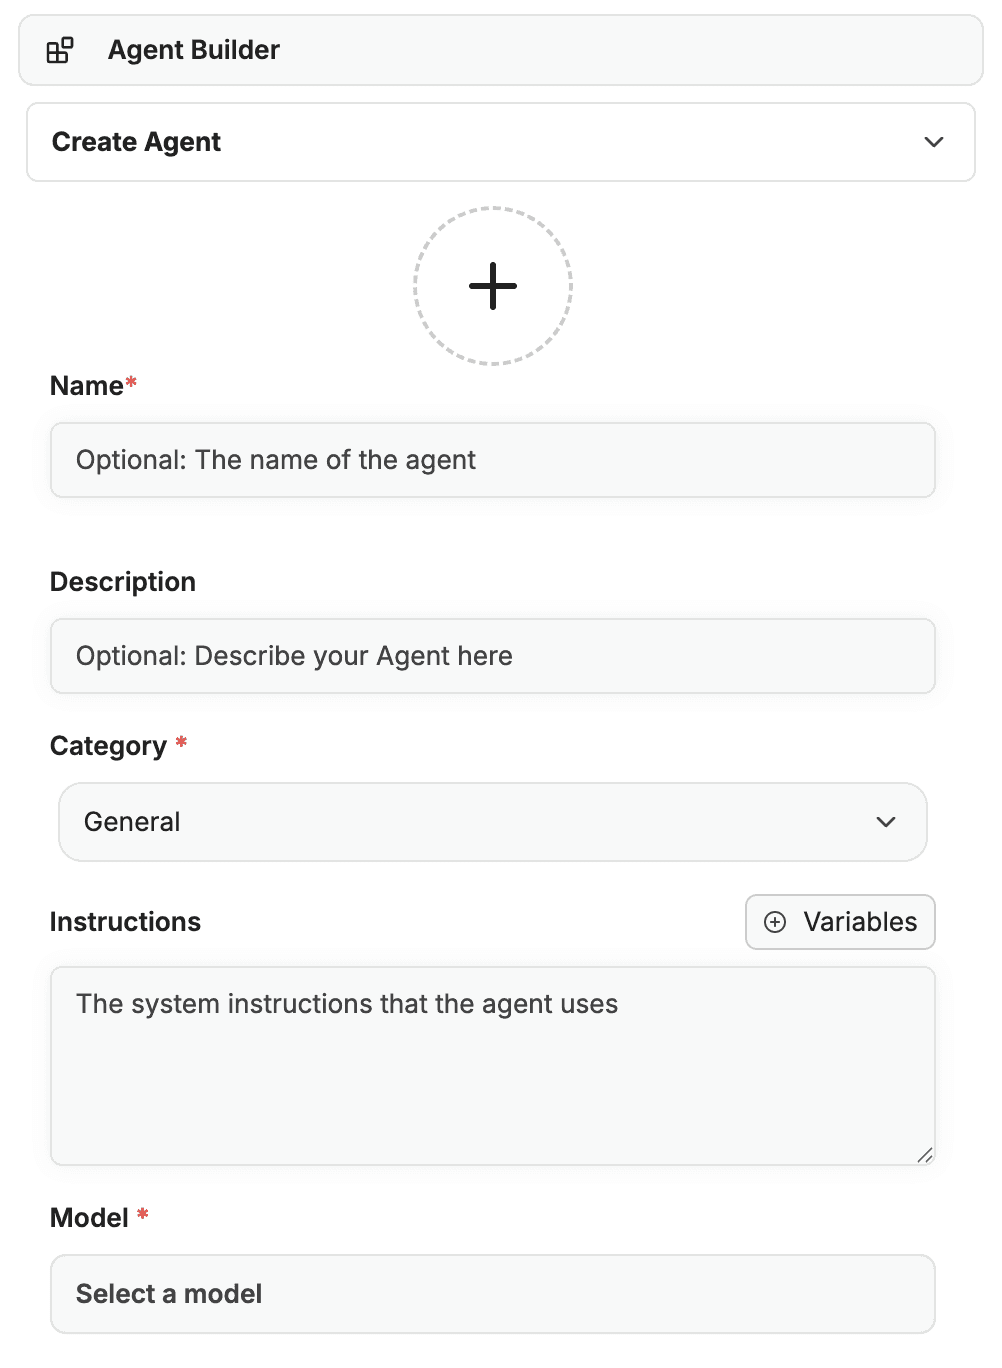Click the Agent Builder grid icon
The width and height of the screenshot is (1002, 1368).
pos(60,50)
